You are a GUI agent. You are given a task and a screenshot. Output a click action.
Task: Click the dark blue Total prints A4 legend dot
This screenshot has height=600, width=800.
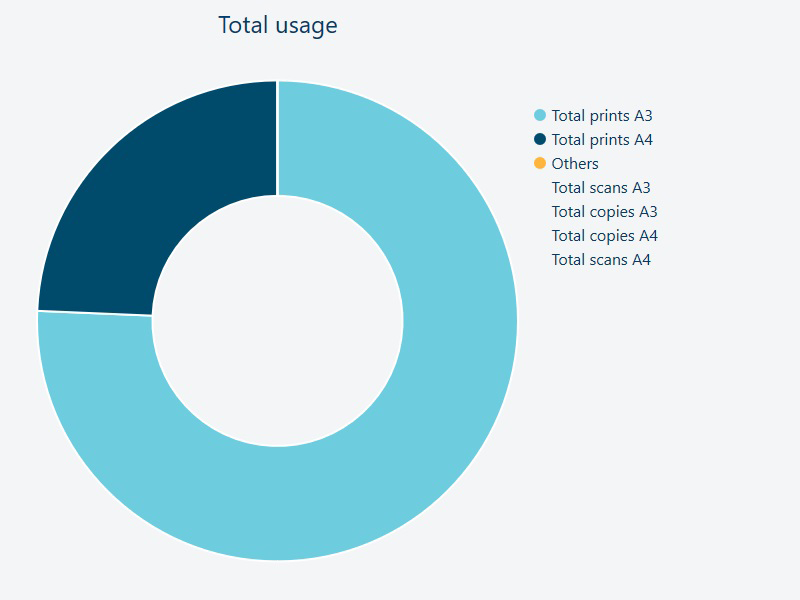coord(540,140)
